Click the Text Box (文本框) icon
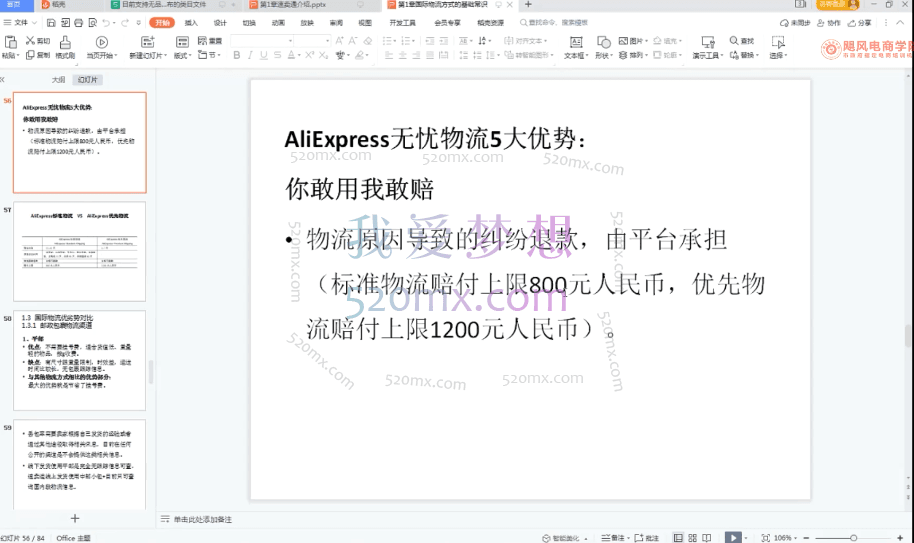This screenshot has height=543, width=914. point(576,42)
